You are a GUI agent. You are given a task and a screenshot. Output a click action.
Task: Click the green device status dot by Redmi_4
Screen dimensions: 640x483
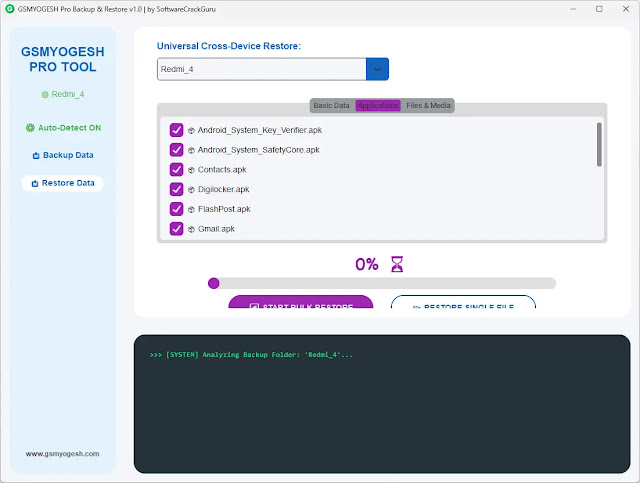coord(45,94)
